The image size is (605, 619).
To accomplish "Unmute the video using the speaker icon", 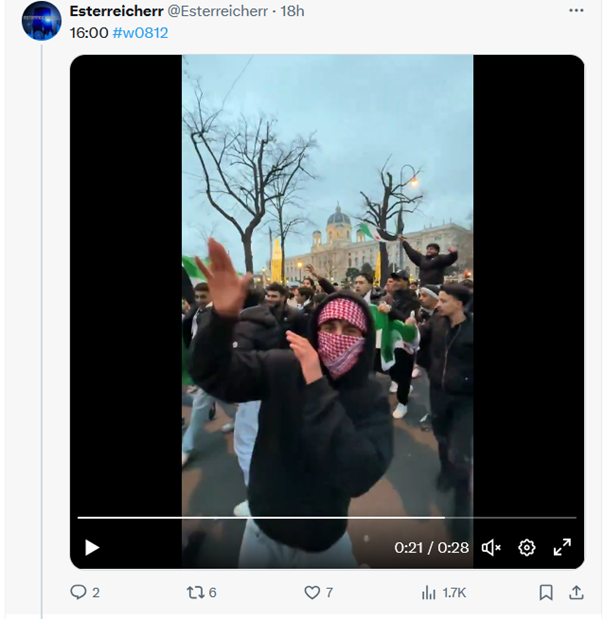I will (x=491, y=547).
